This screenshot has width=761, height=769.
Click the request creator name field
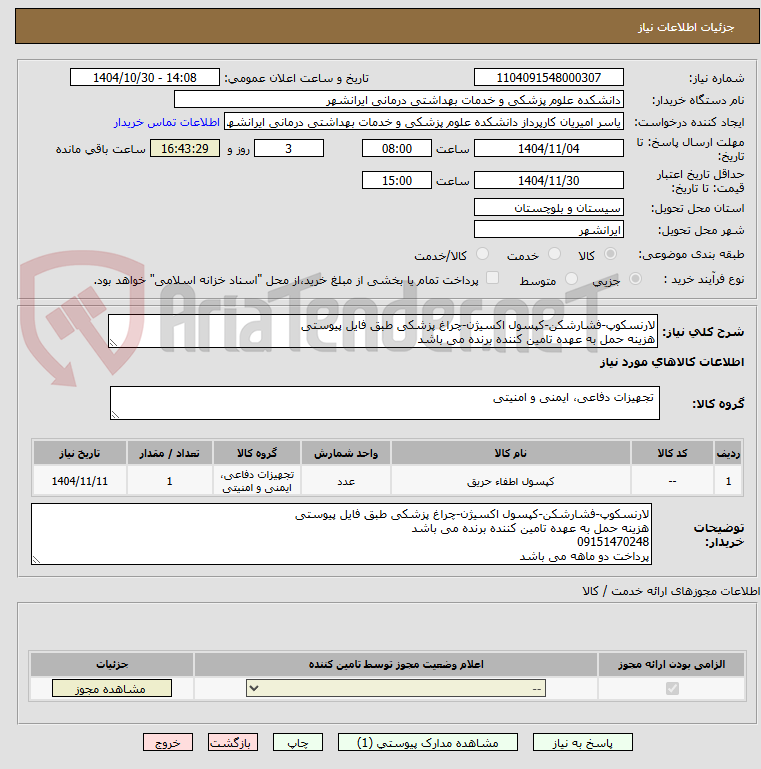[x=424, y=122]
